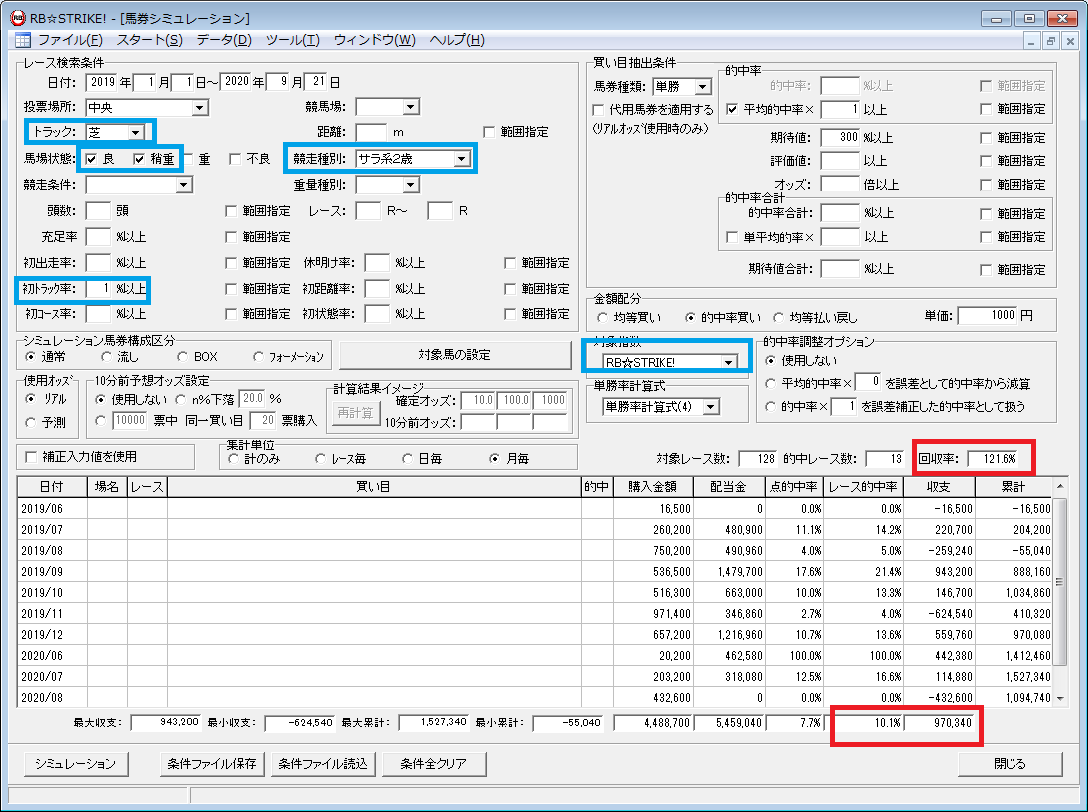
Task: Click 条件ファイル保存 button
Action: (x=212, y=763)
